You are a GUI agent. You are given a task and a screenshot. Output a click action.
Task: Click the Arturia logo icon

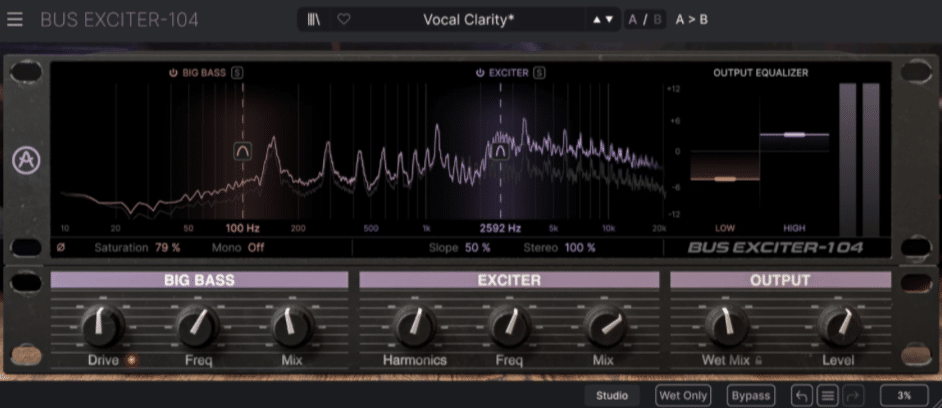(x=26, y=161)
